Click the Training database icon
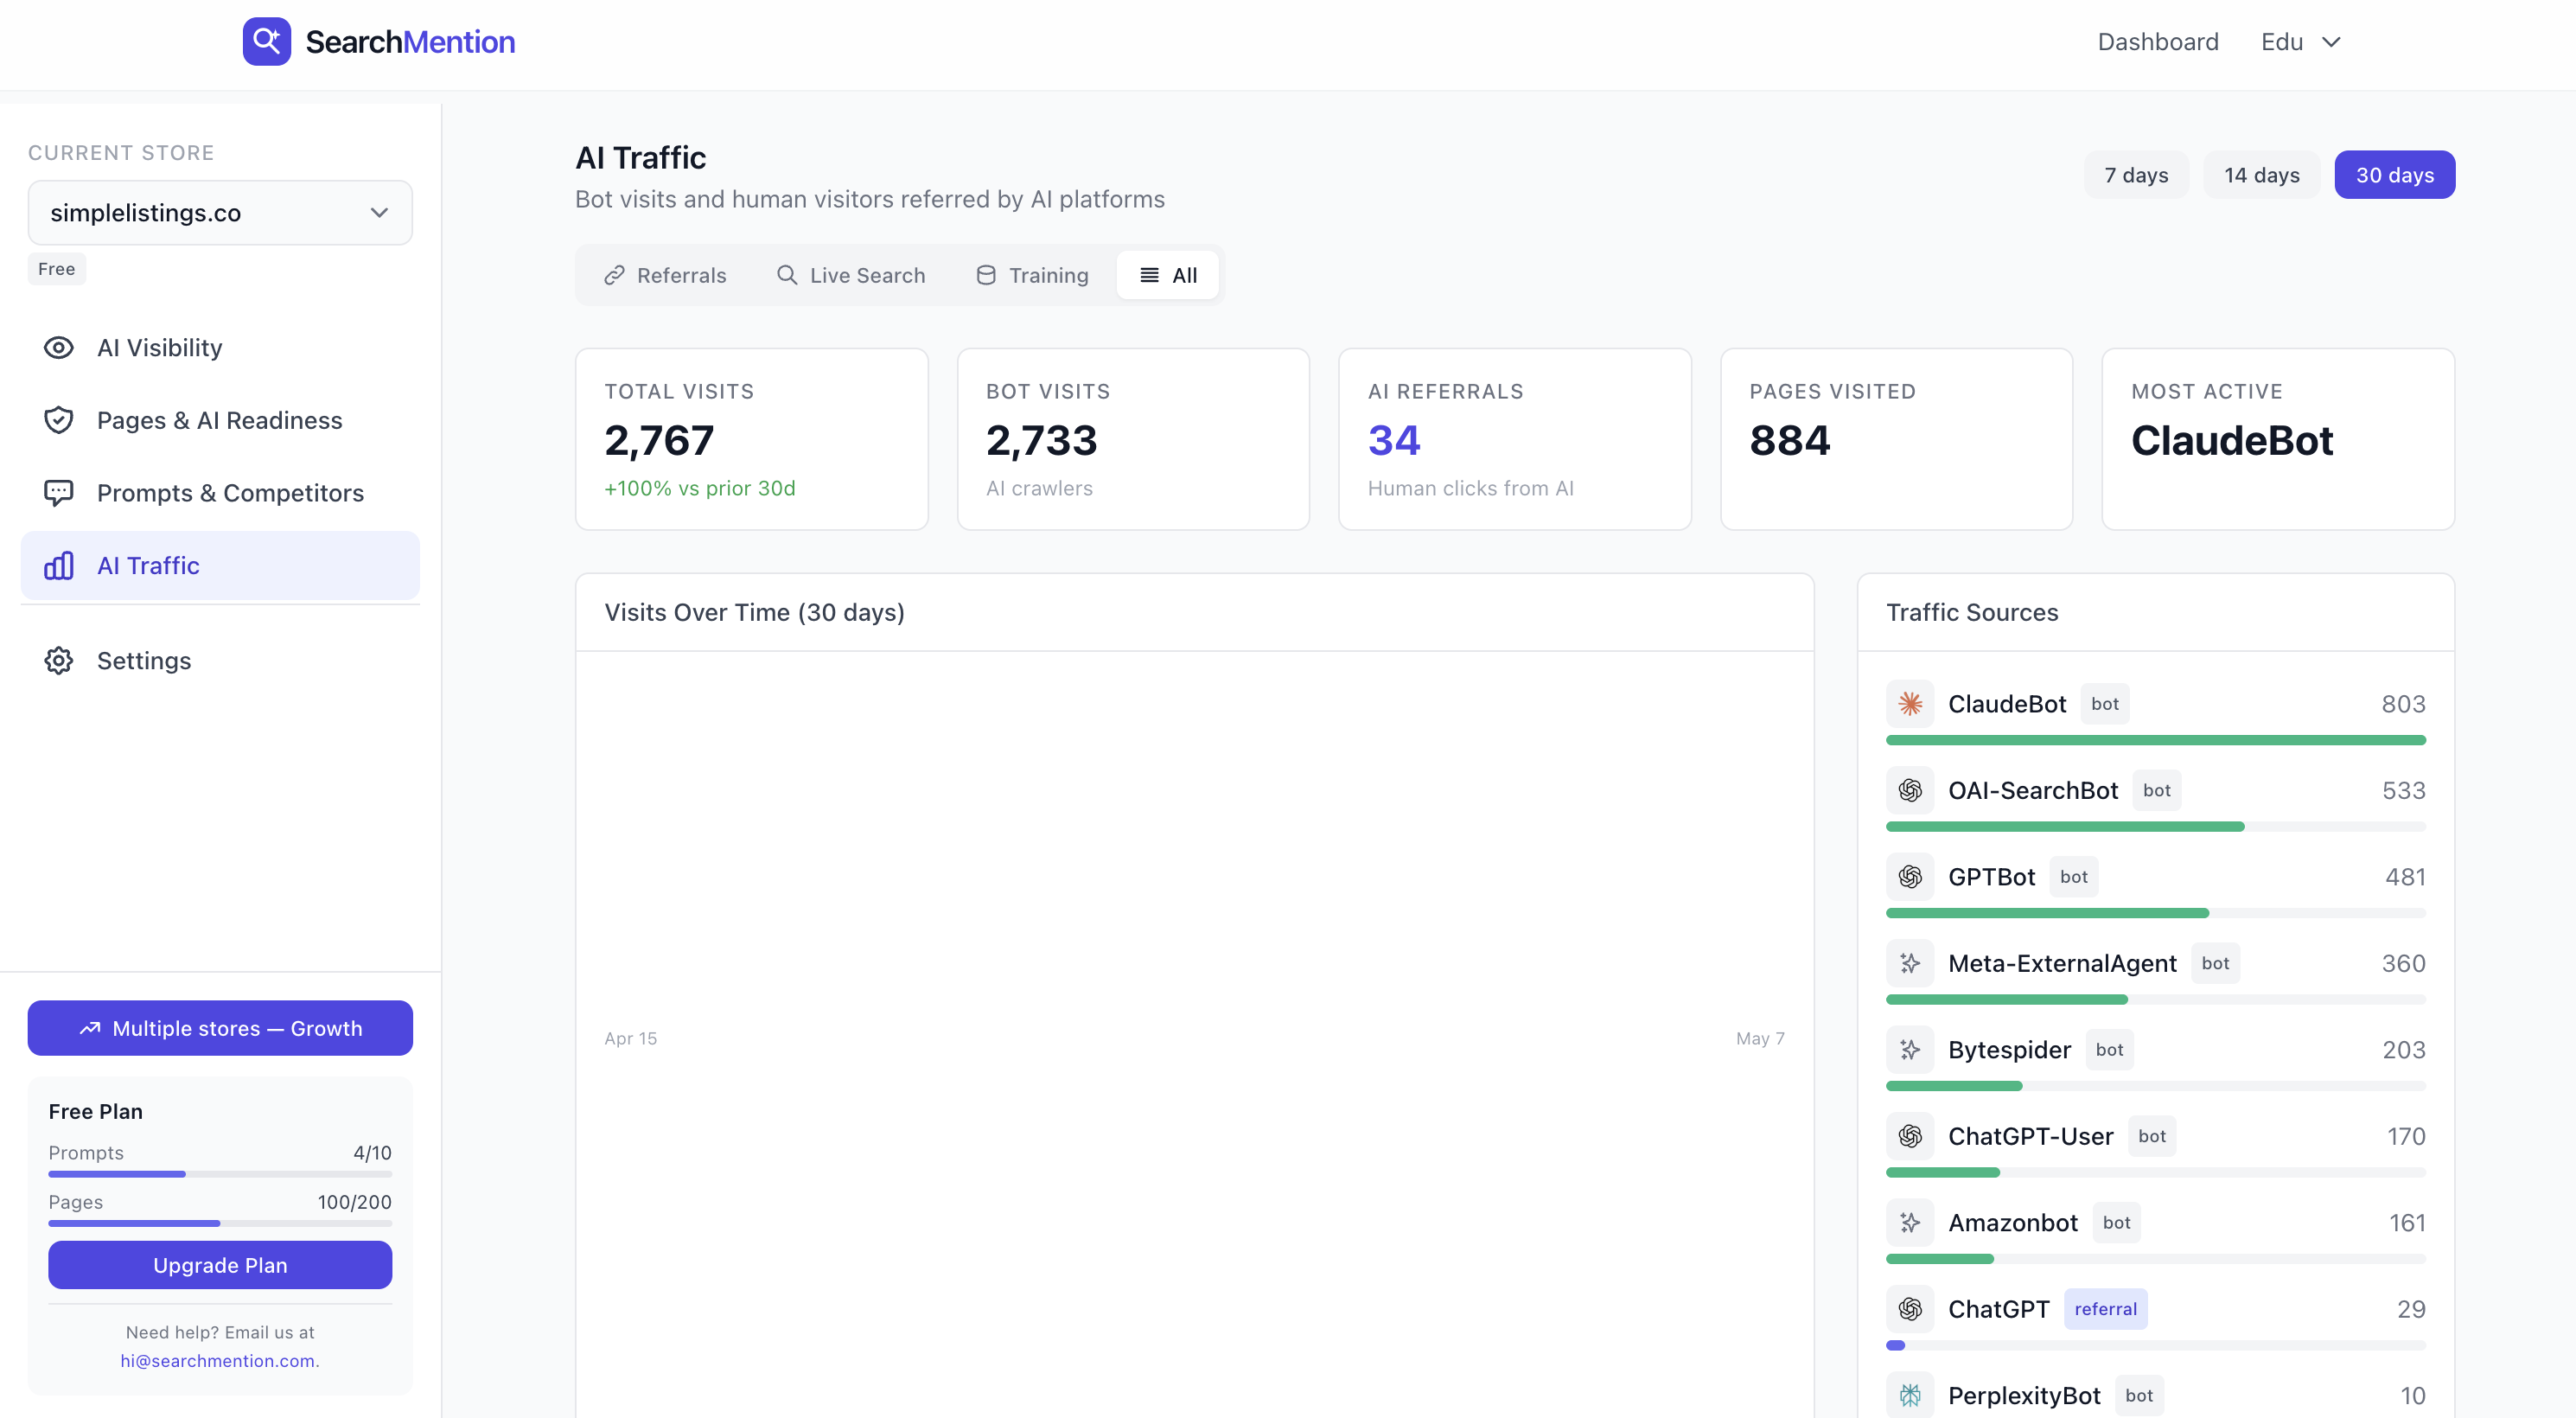This screenshot has width=2576, height=1418. (986, 275)
